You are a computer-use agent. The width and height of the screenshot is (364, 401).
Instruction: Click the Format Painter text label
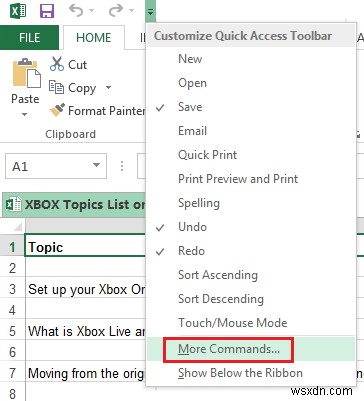click(x=106, y=111)
